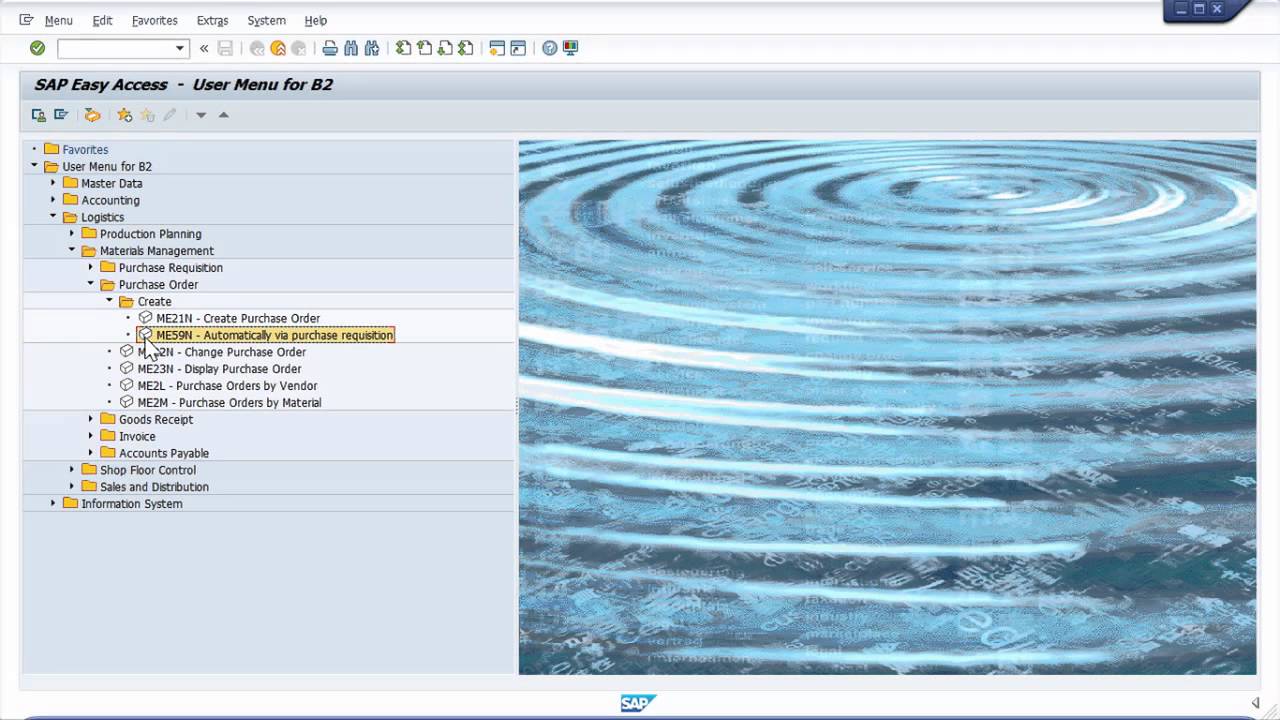The image size is (1280, 720).
Task: Select ME59N - Automatically via purchase requisition
Action: pos(274,335)
